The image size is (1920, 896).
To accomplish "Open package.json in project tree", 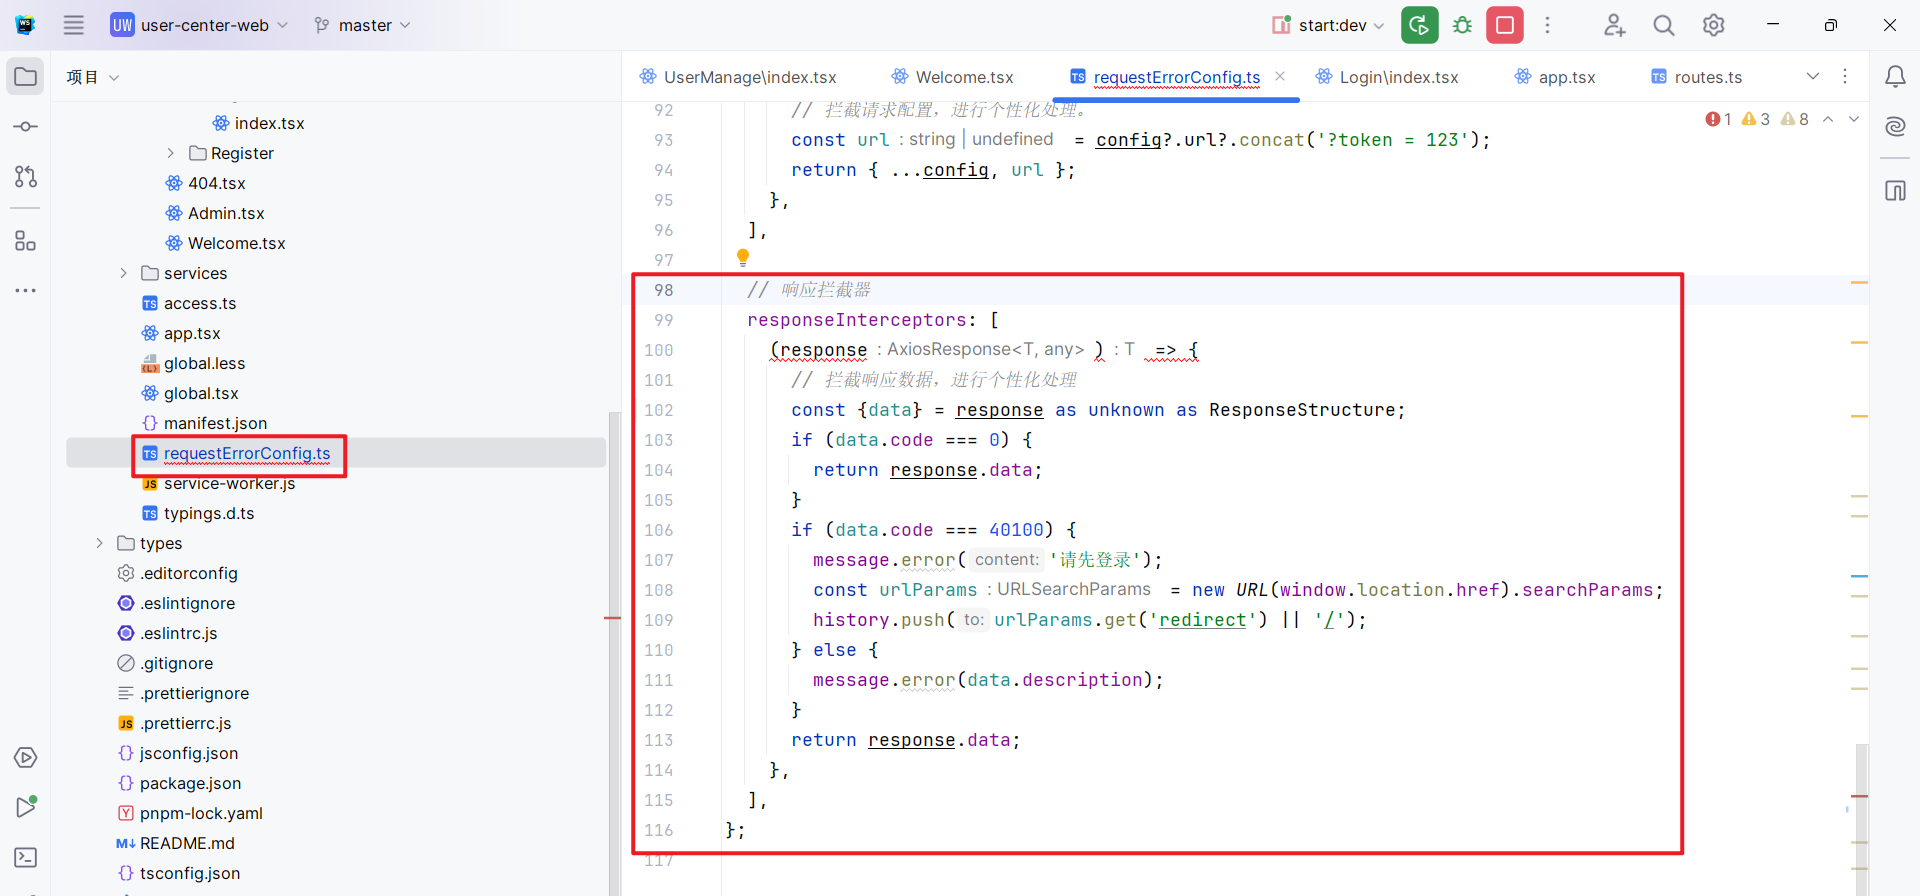I will [x=190, y=783].
